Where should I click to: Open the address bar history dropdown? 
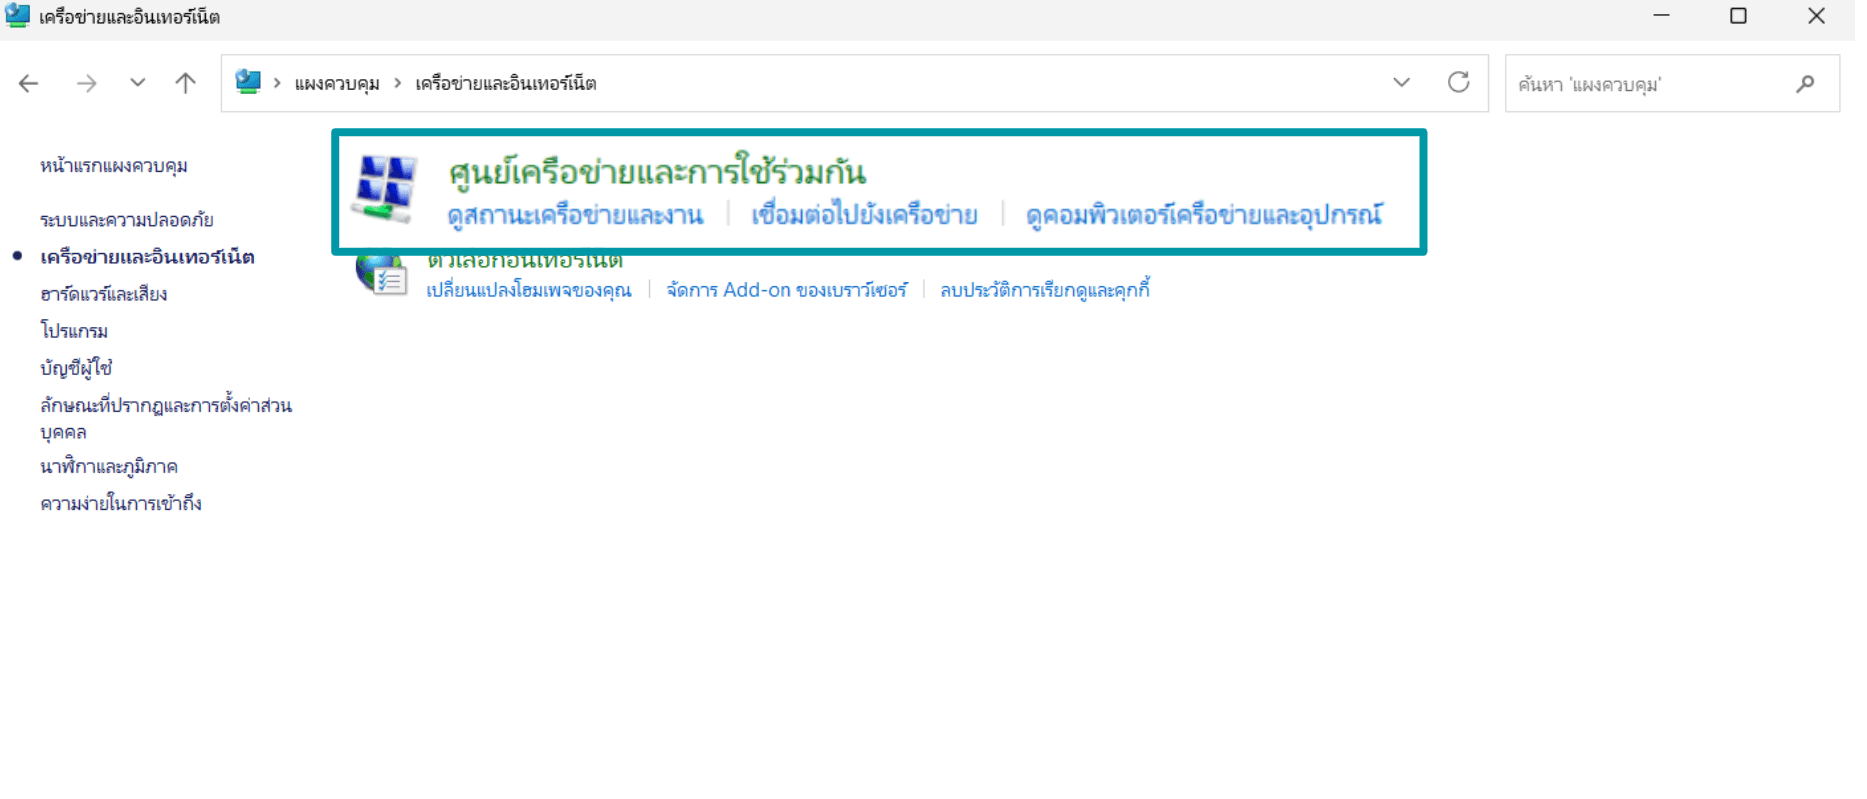[1401, 83]
